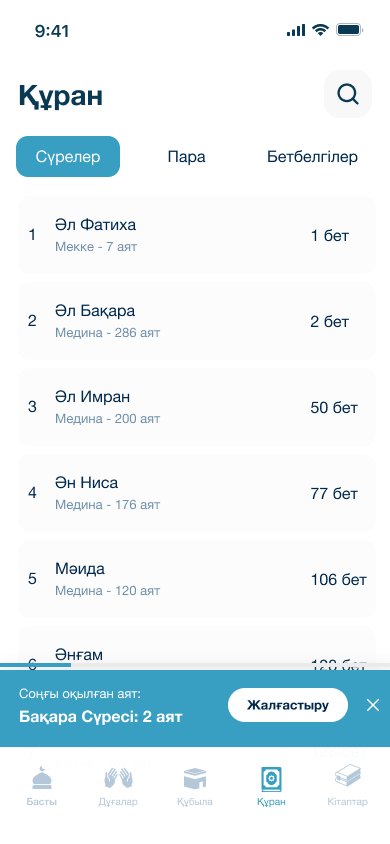Check the battery status icon
This screenshot has height=844, width=390.
click(x=349, y=30)
